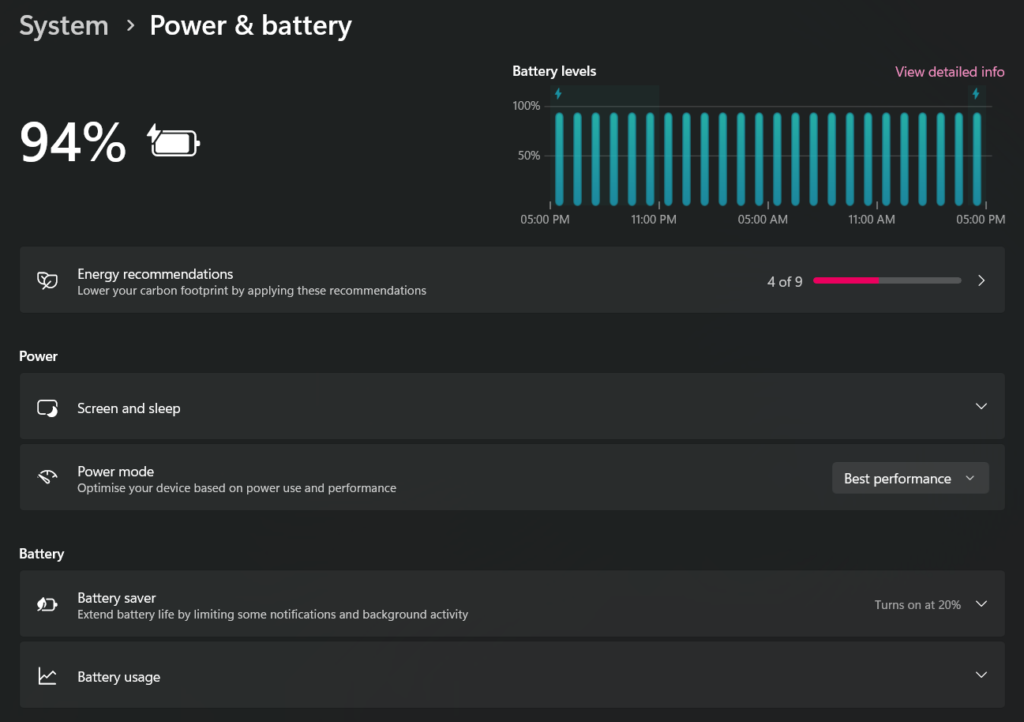The width and height of the screenshot is (1024, 722).
Task: Expand the Battery usage section chevron
Action: [x=981, y=675]
